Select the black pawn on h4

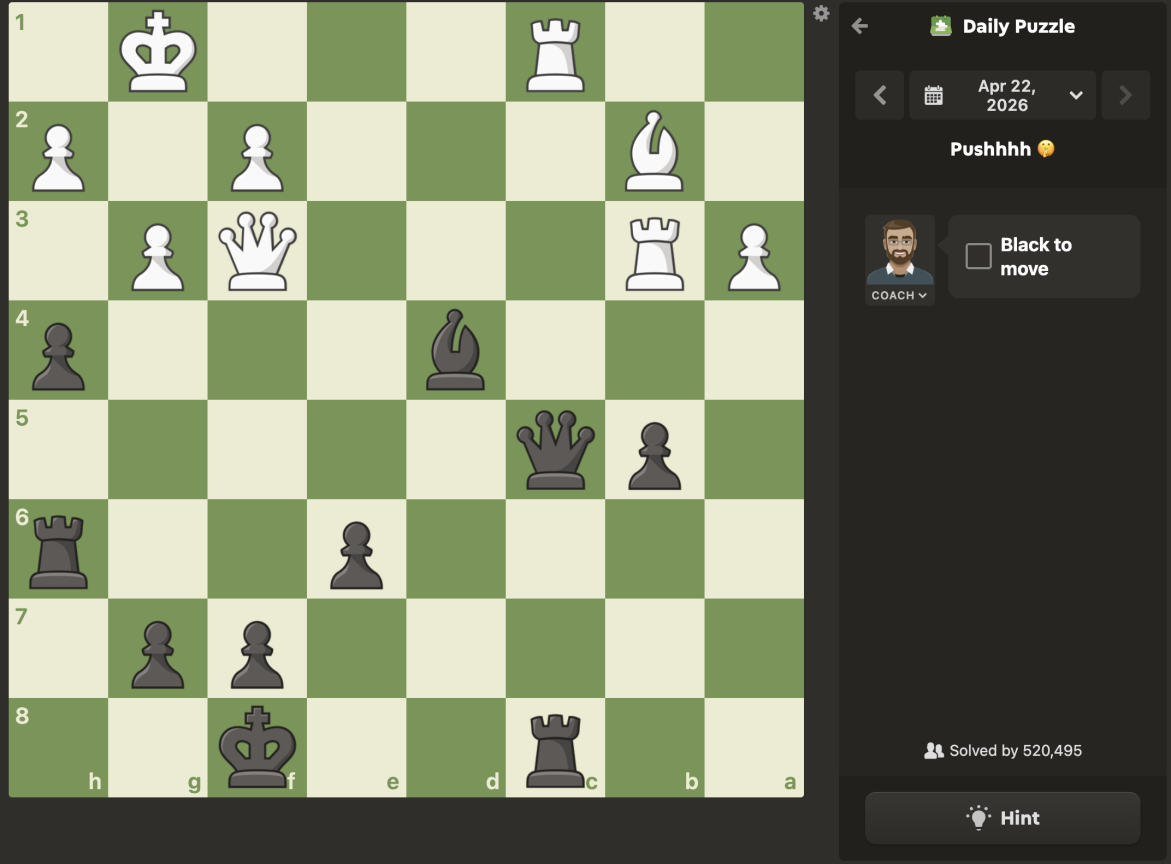tap(58, 356)
